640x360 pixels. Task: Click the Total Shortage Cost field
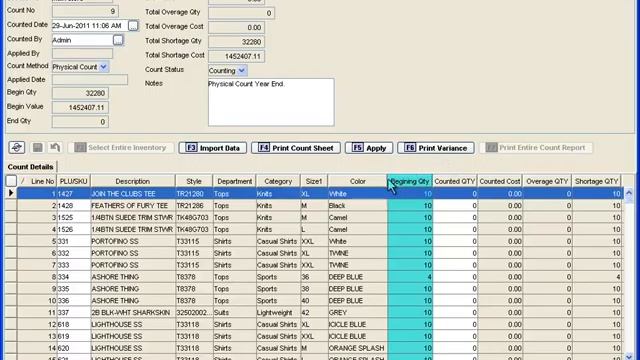236,56
